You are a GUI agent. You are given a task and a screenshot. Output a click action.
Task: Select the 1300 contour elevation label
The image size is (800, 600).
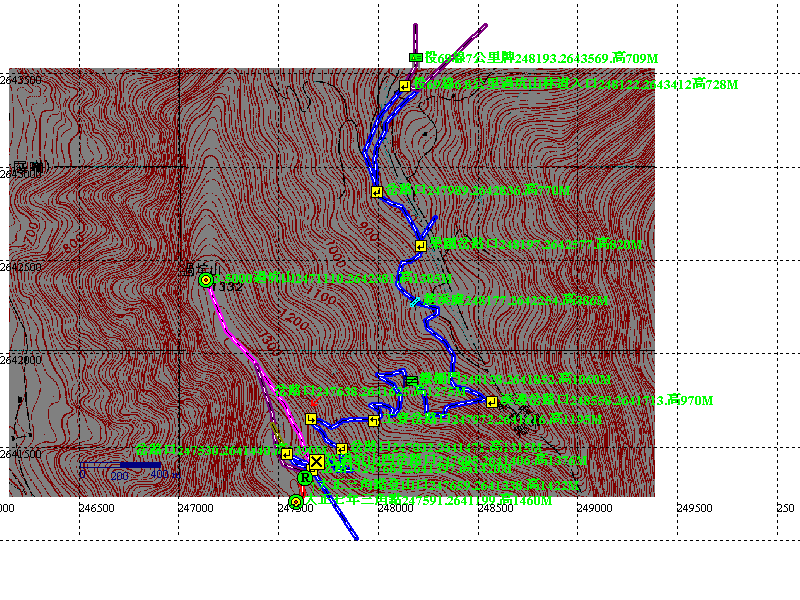pyautogui.click(x=269, y=344)
